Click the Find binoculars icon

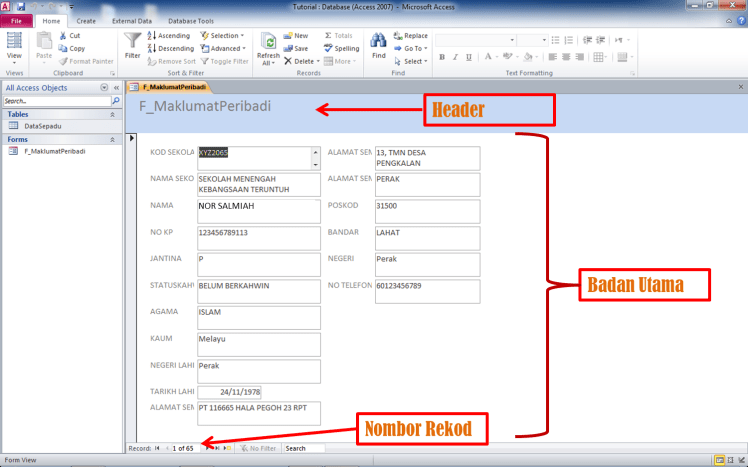tap(378, 42)
